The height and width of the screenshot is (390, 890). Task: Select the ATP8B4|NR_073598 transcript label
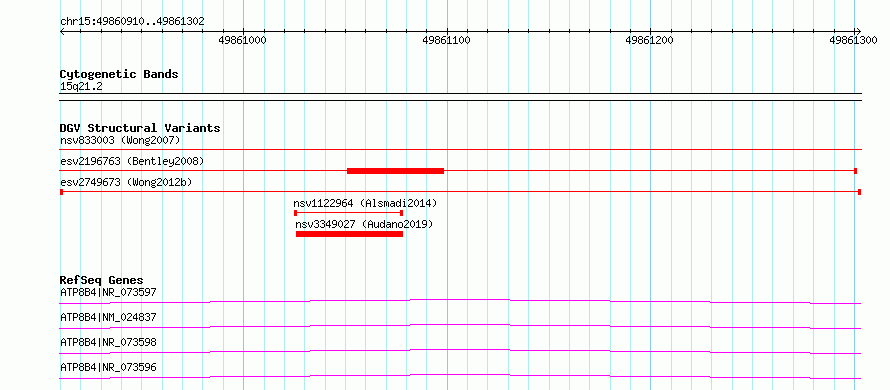click(108, 342)
